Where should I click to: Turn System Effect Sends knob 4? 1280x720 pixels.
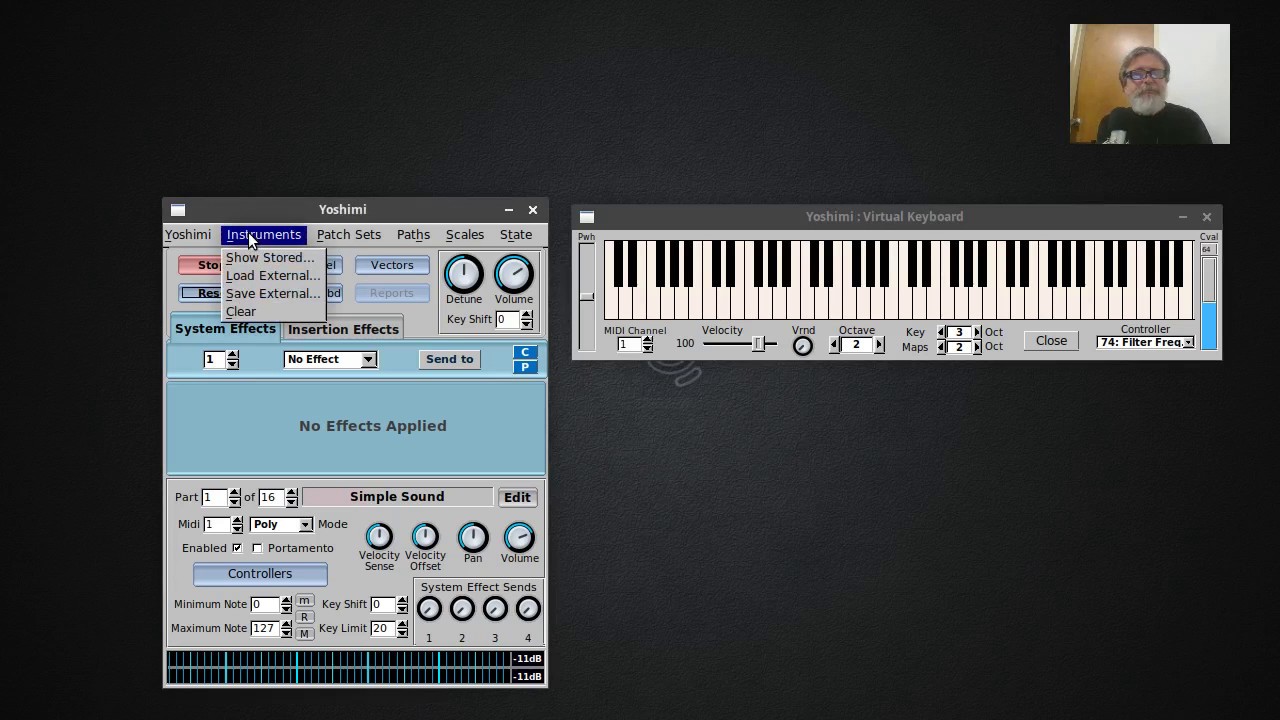pos(528,608)
